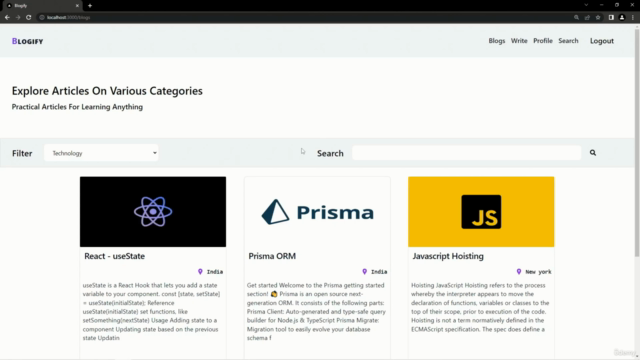Click the browser forward arrow
Viewport: 640px width, 360px height.
pos(18,17)
